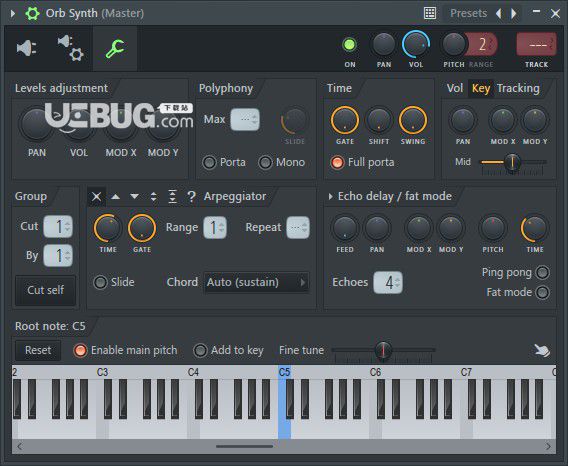Click the TRACK mixer number display
The width and height of the screenshot is (568, 466).
pyautogui.click(x=536, y=45)
